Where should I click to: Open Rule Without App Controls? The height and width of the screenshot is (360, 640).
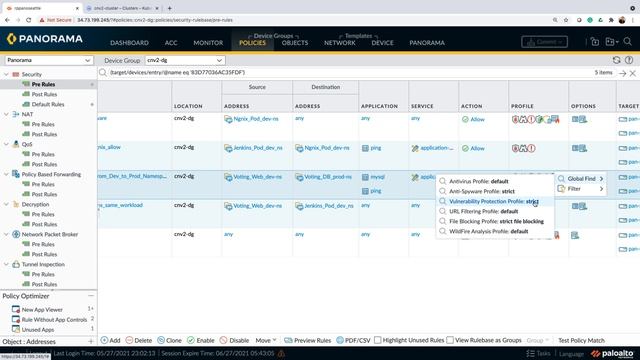click(x=54, y=320)
